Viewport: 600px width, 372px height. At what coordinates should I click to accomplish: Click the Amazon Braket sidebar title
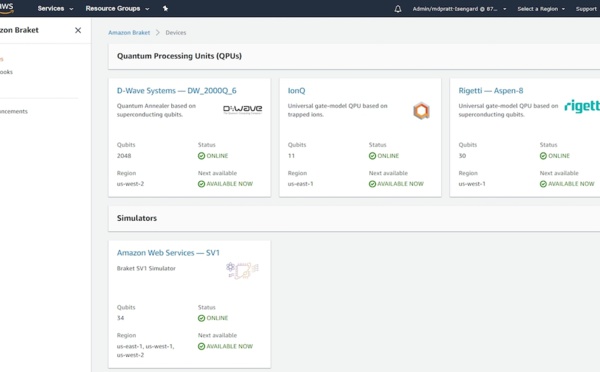click(19, 30)
